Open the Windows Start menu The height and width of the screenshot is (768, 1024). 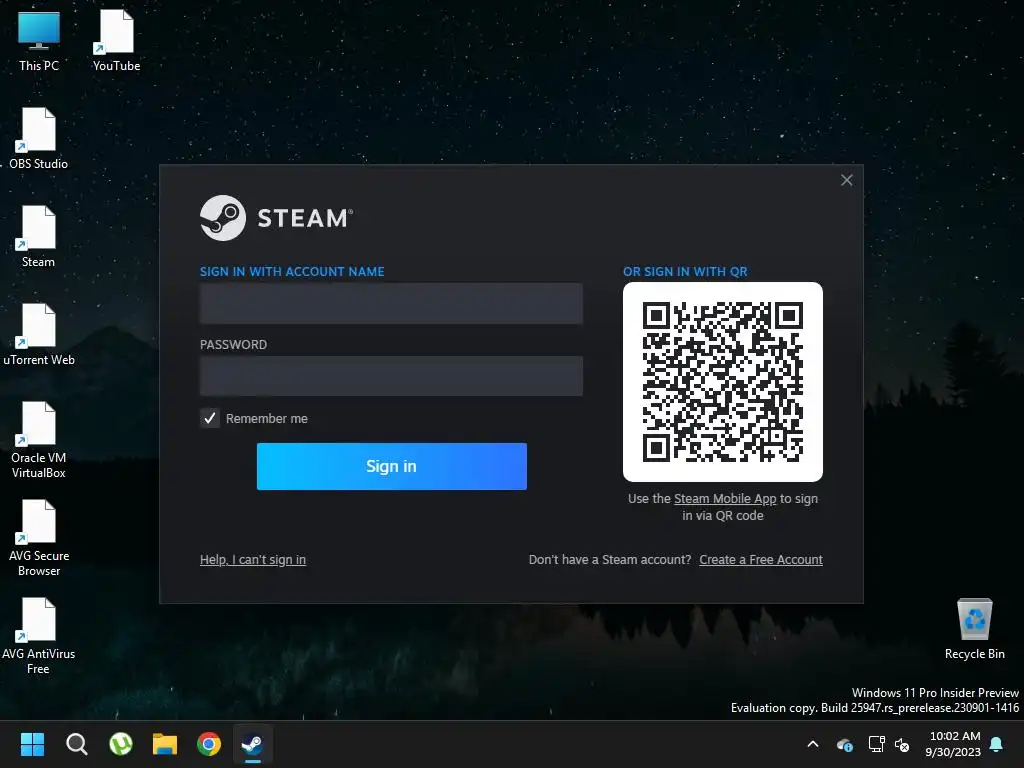pyautogui.click(x=32, y=744)
